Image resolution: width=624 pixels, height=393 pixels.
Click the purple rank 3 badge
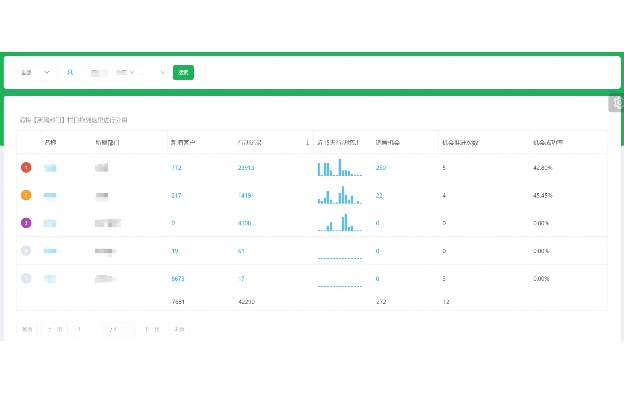coord(26,223)
